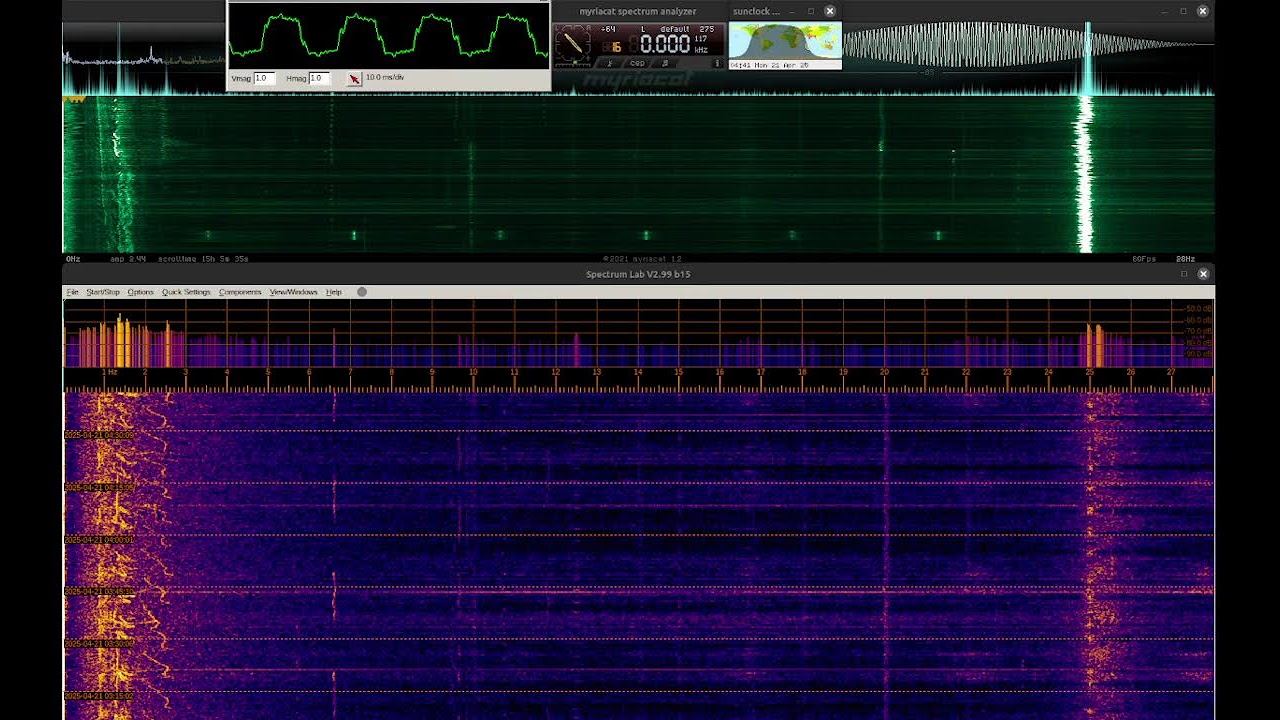The height and width of the screenshot is (720, 1280).
Task: Click the info 'i' button in myriacat
Action: click(717, 63)
